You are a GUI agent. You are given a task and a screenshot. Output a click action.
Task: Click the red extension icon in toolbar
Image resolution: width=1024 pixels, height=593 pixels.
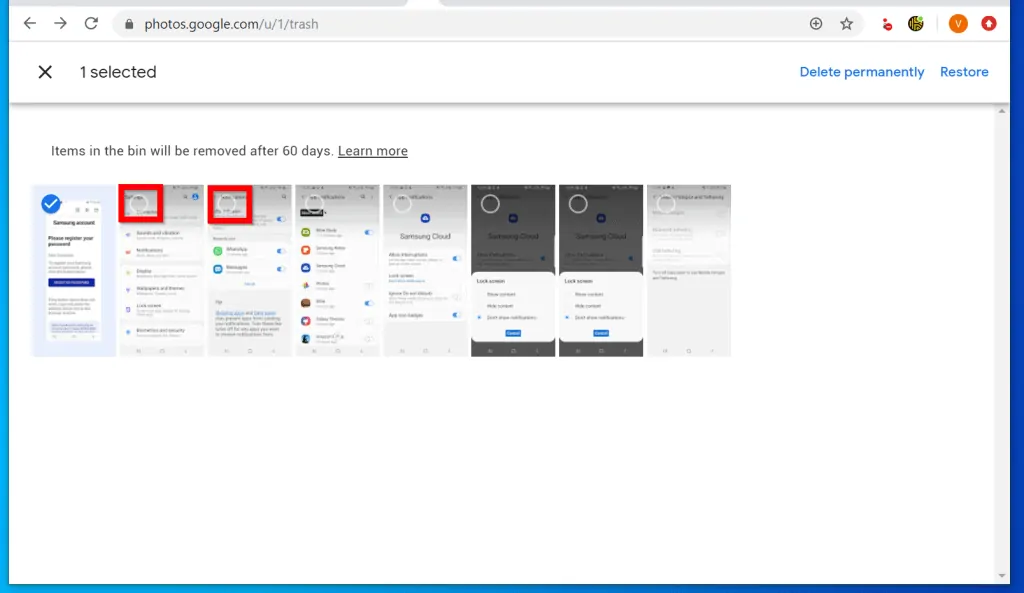click(x=886, y=24)
